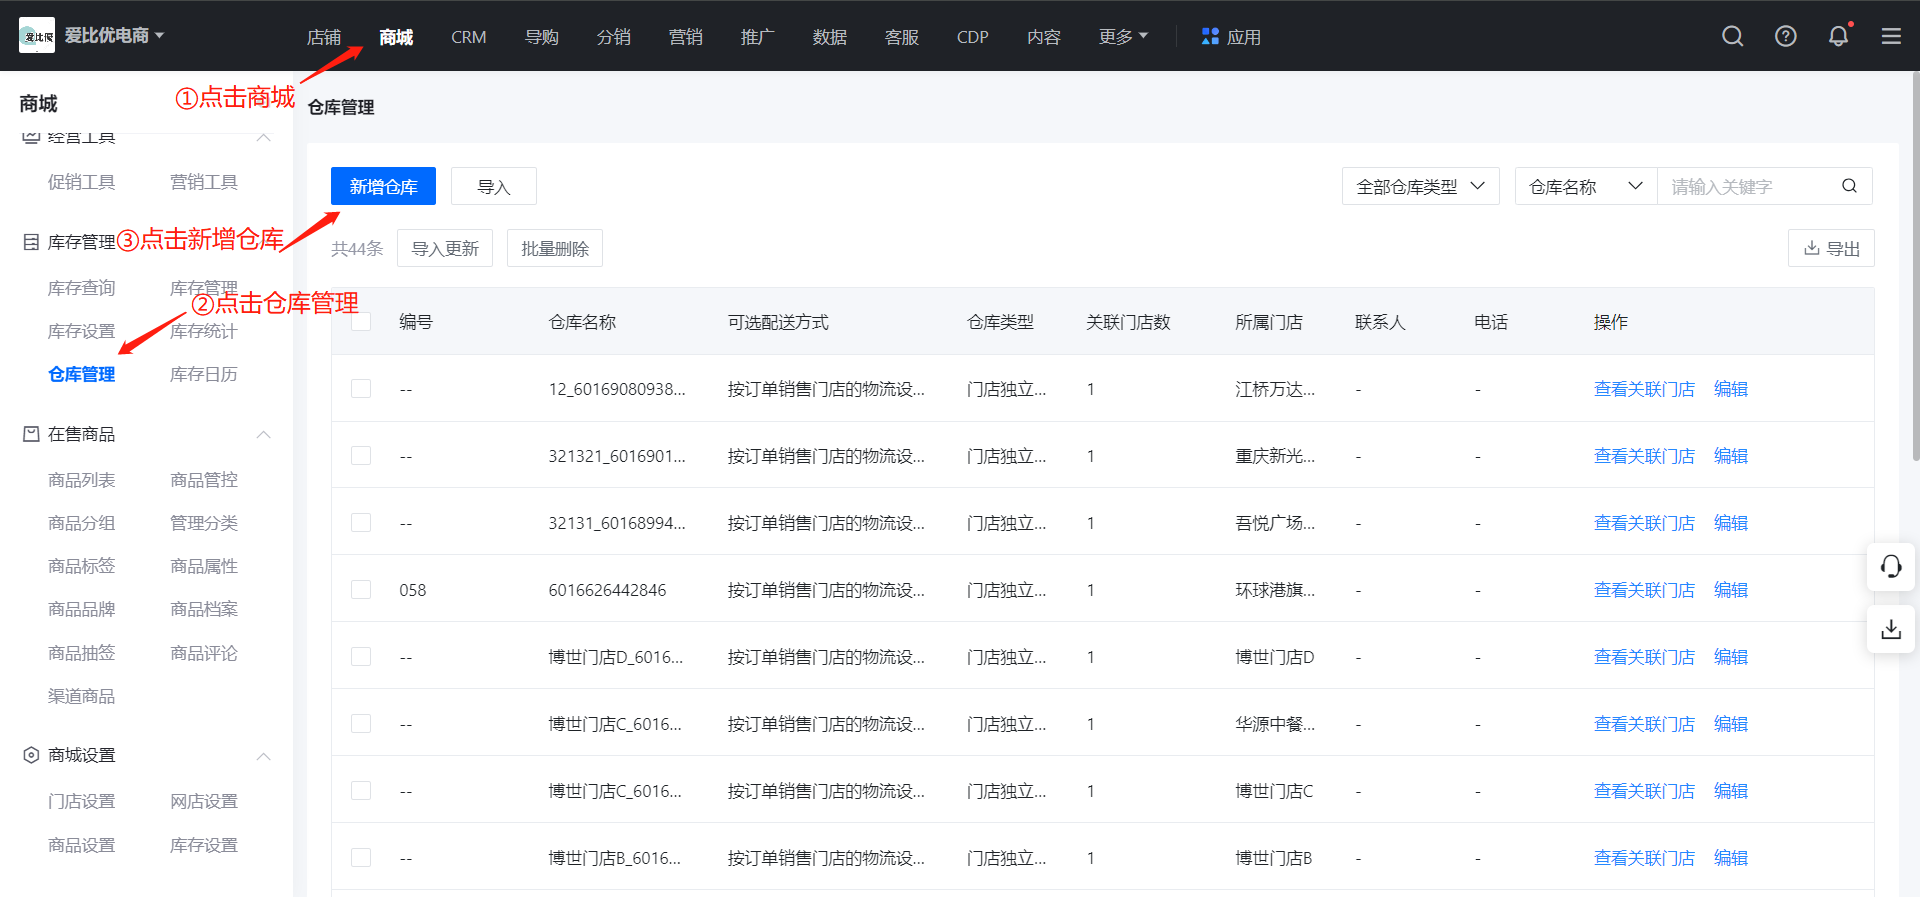
Task: Switch to the 分销 top tab
Action: pyautogui.click(x=613, y=37)
